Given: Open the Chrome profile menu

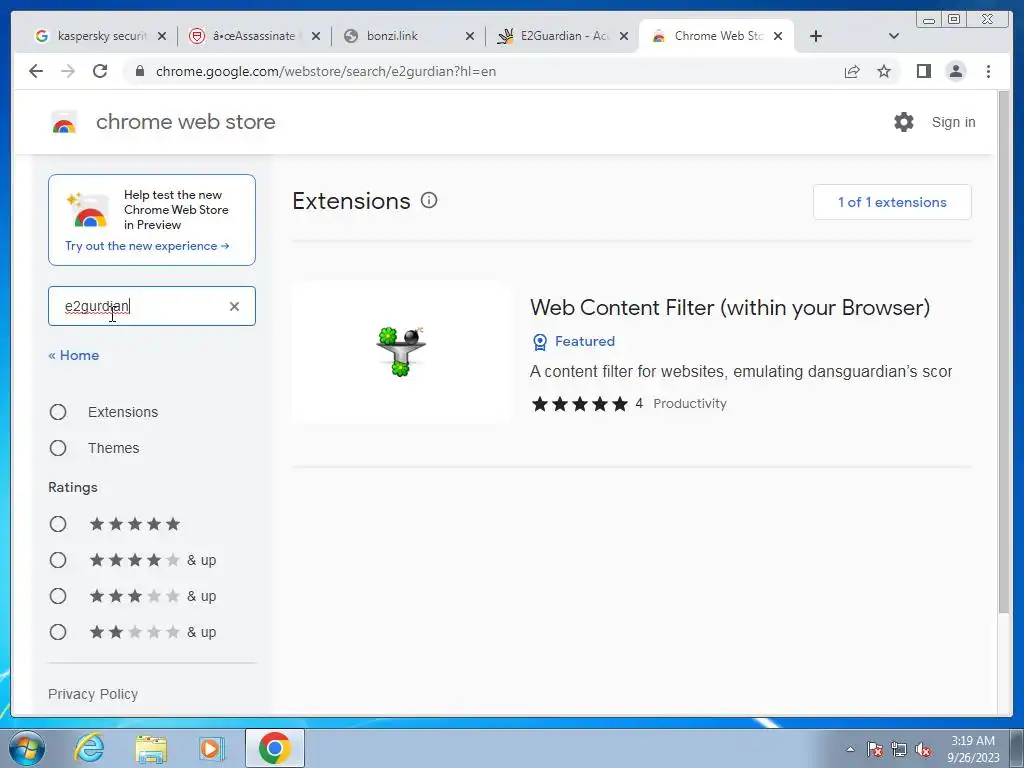Looking at the screenshot, I should click(x=956, y=71).
